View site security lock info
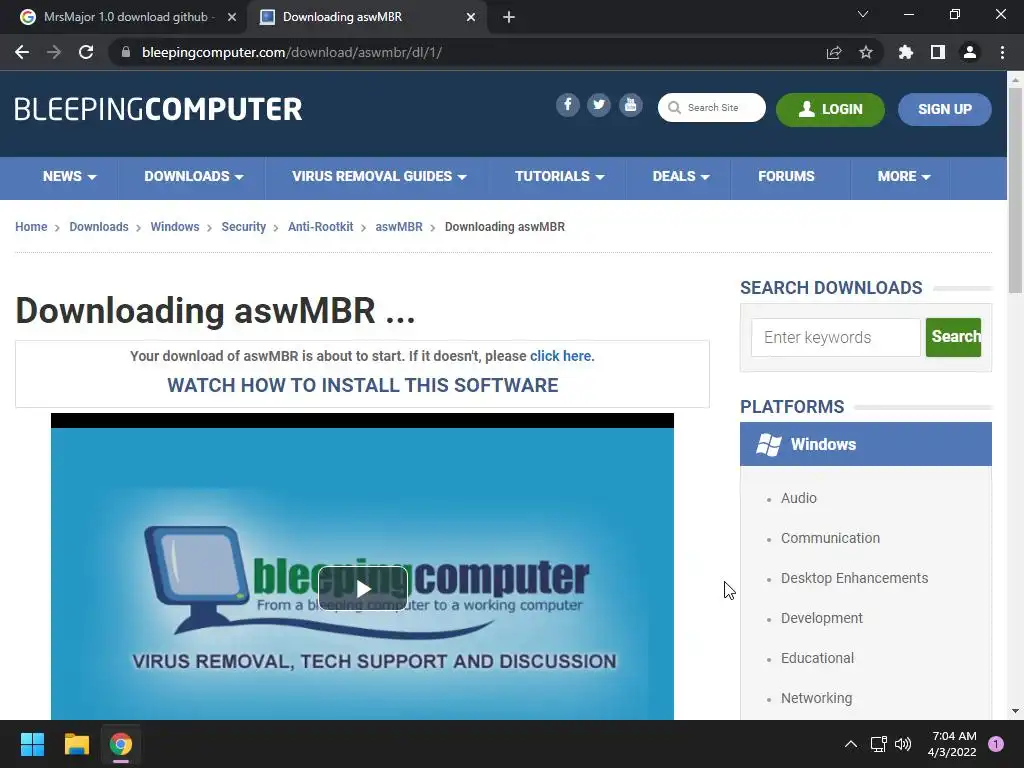 [126, 52]
